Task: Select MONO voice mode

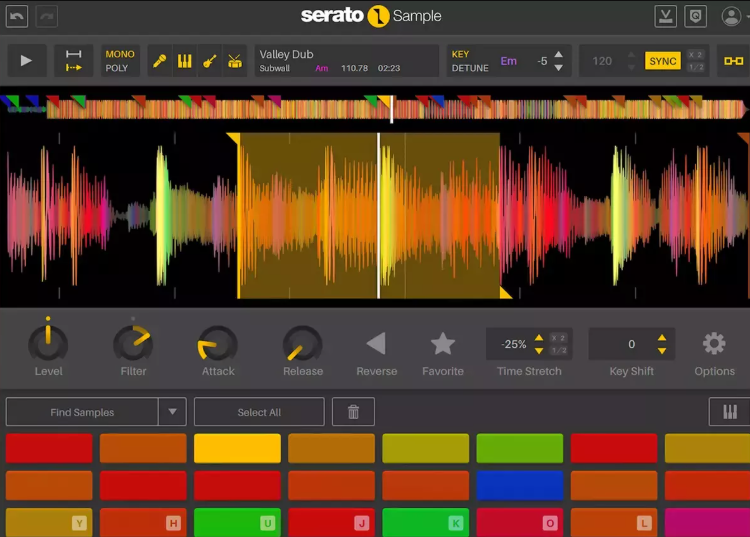Action: click(120, 54)
